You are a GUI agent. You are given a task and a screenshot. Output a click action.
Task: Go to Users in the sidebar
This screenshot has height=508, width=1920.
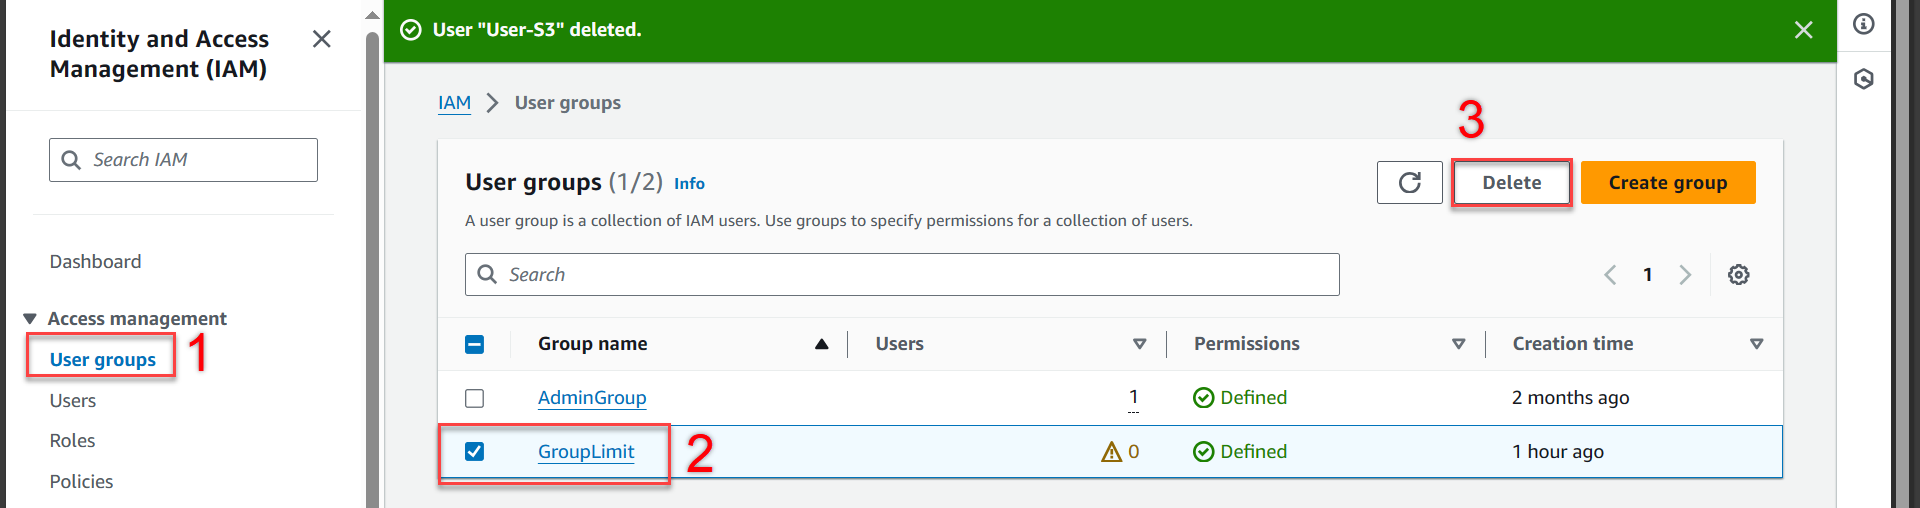(73, 400)
